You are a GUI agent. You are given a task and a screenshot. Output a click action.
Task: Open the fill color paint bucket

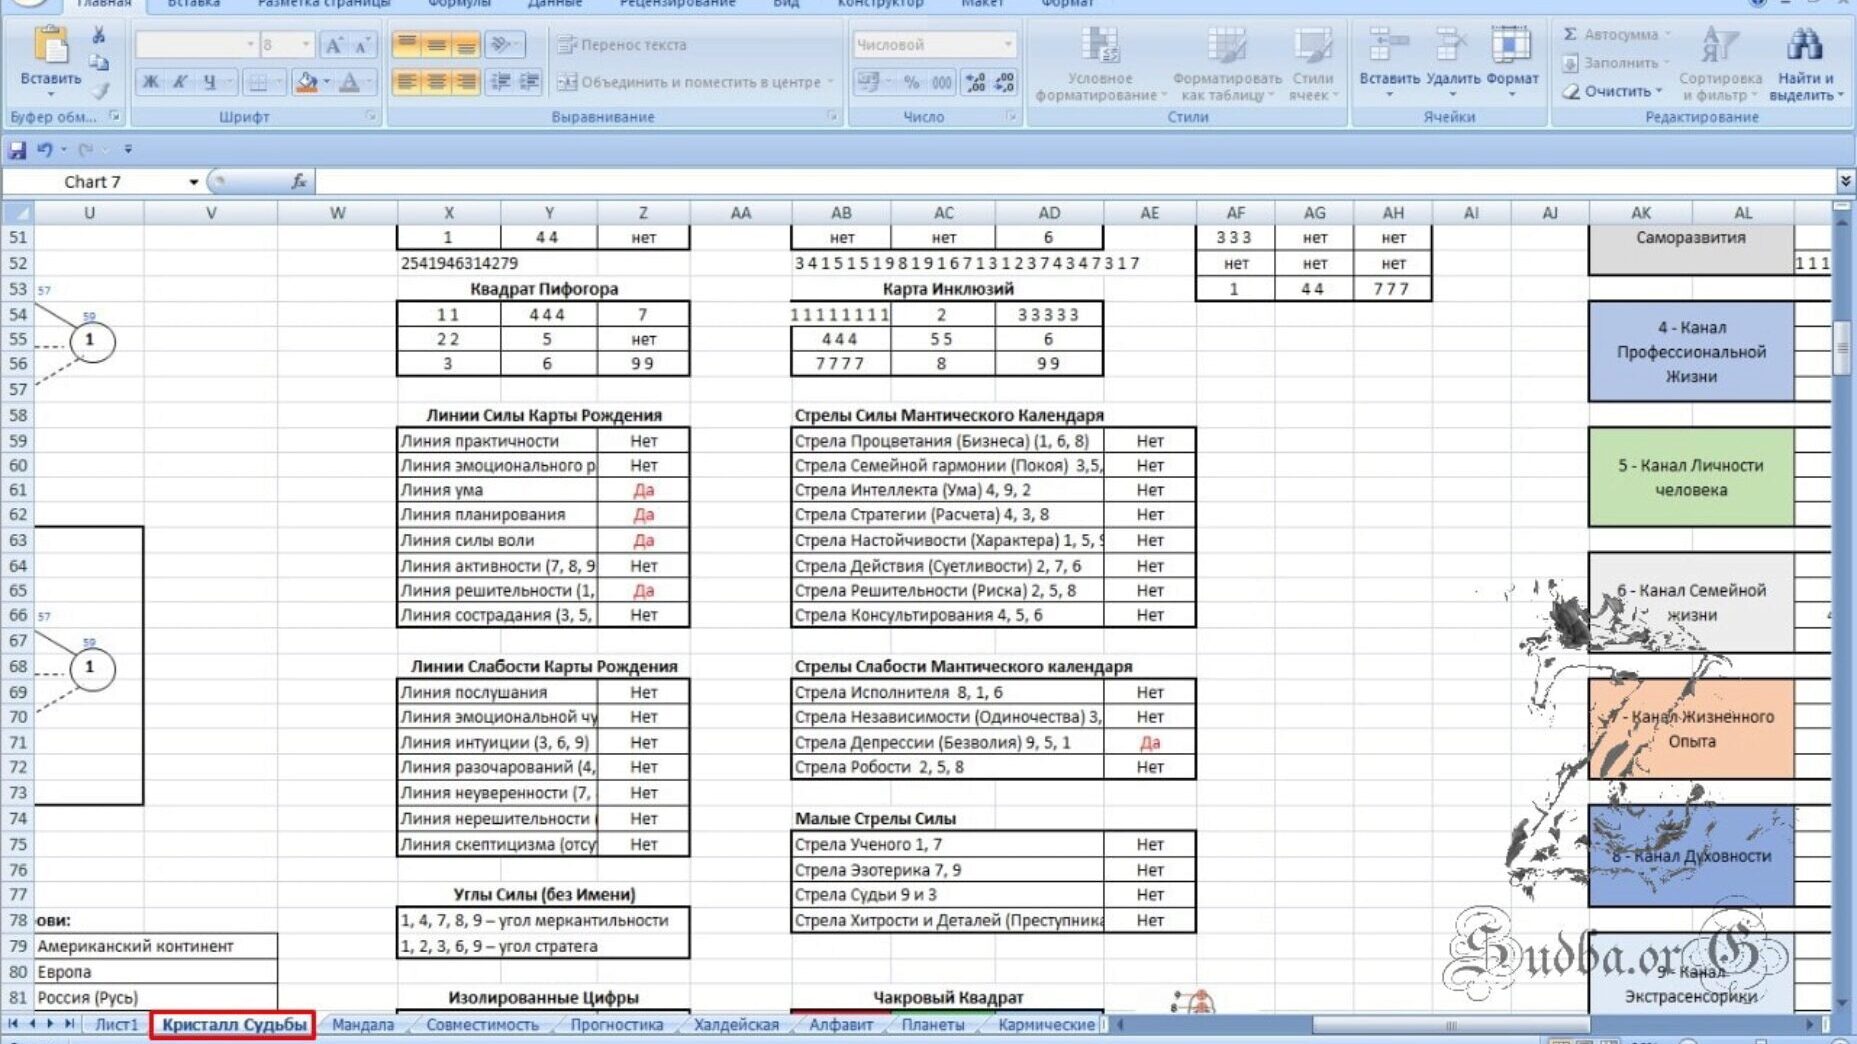307,82
